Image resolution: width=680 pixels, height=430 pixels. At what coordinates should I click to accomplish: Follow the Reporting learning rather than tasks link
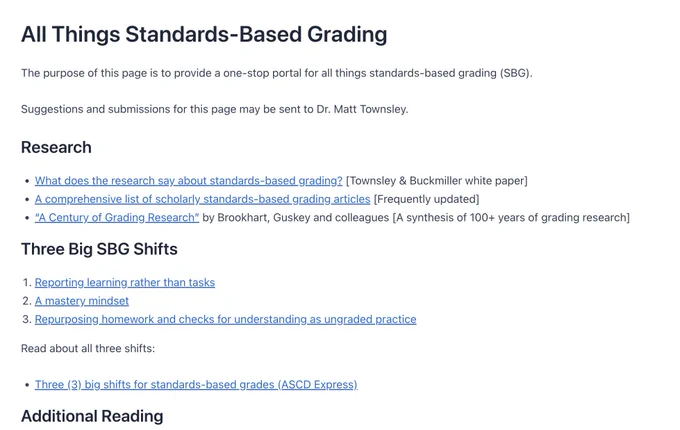[125, 283]
